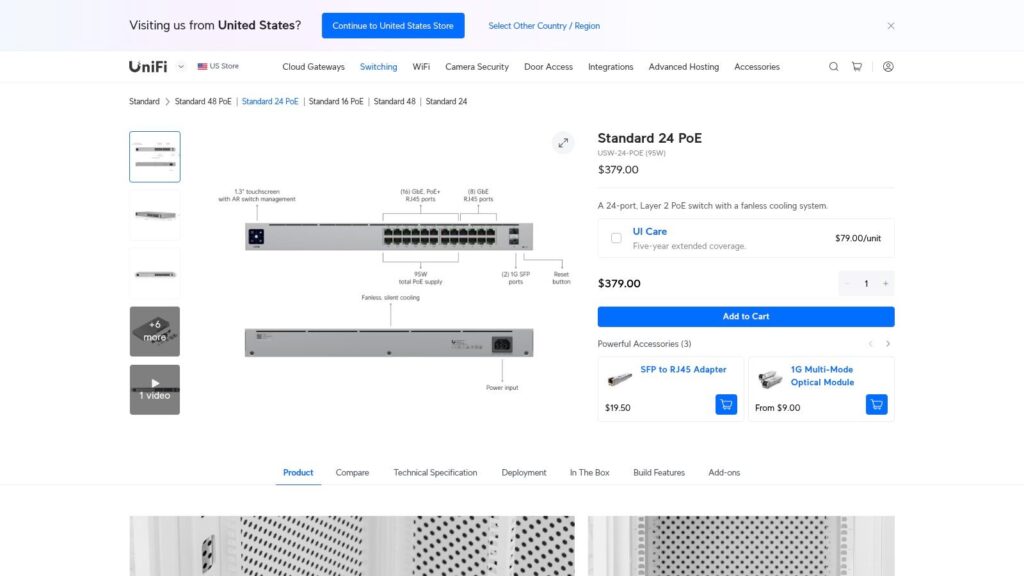The width and height of the screenshot is (1024, 576).
Task: Open Door Access menu
Action: point(549,67)
